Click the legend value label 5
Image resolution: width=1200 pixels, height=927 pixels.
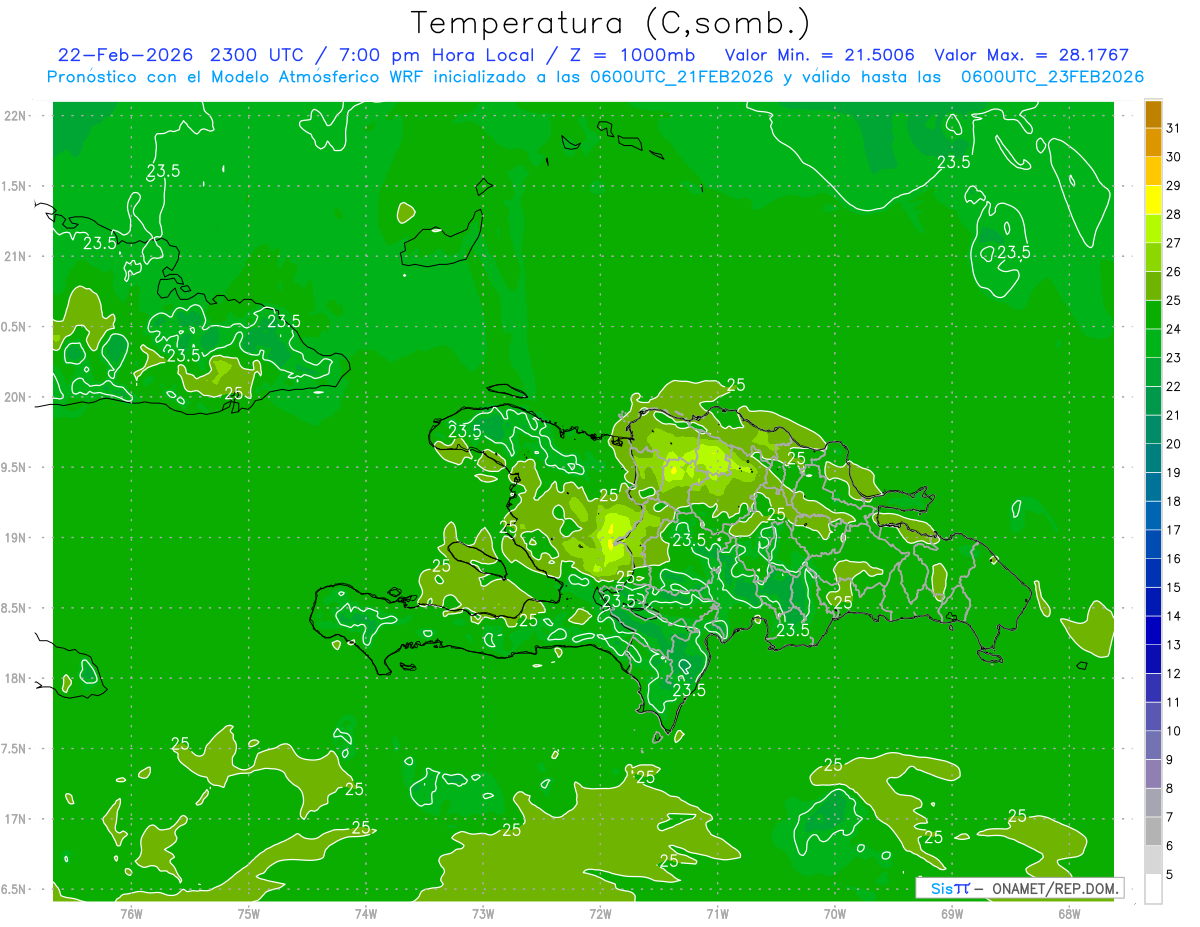[1171, 875]
